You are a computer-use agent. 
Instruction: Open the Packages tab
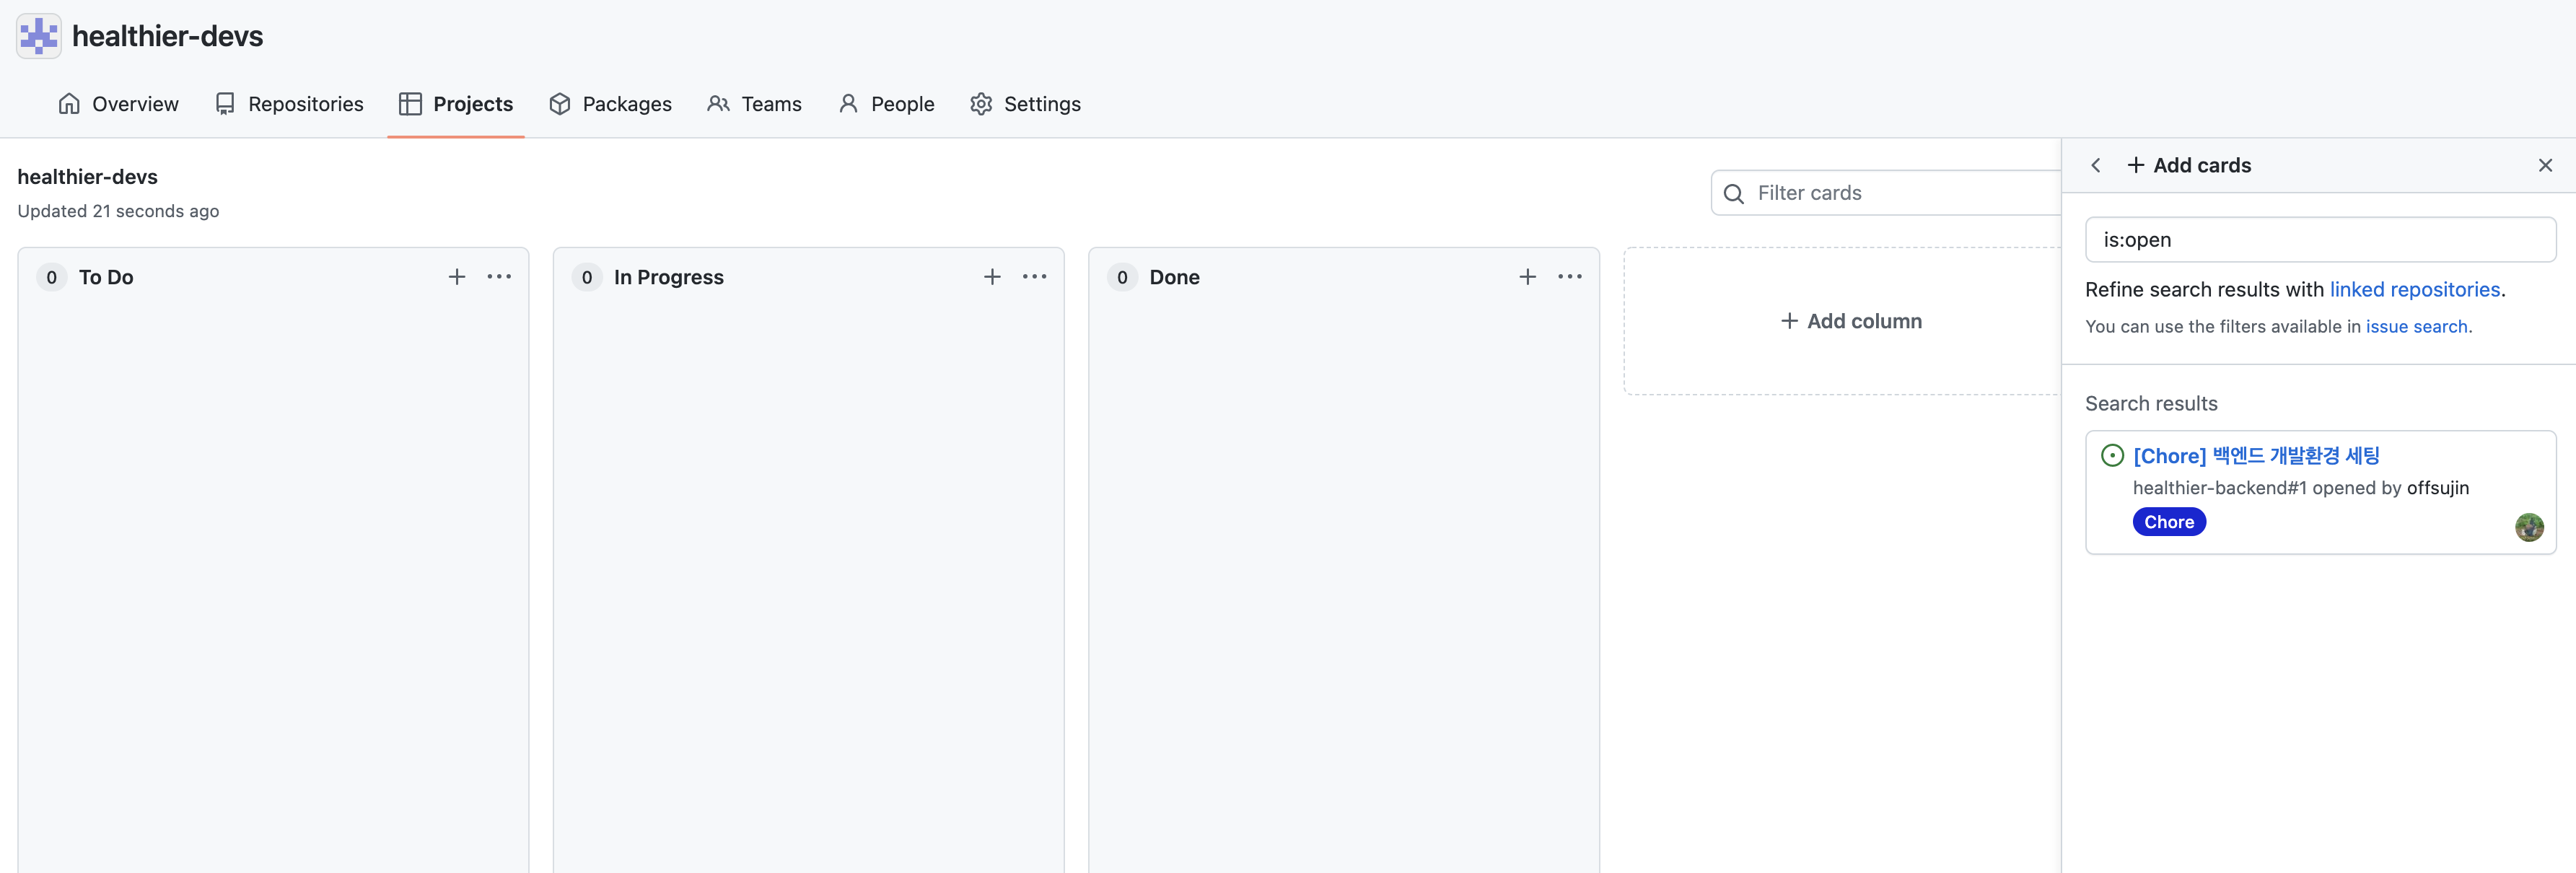pyautogui.click(x=610, y=104)
